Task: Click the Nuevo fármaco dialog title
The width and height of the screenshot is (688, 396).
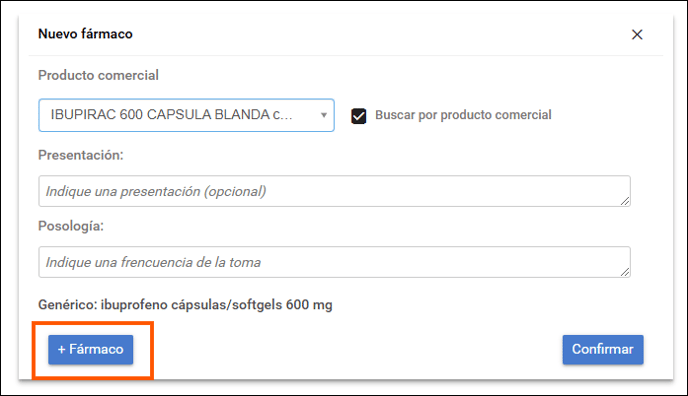Action: click(85, 34)
